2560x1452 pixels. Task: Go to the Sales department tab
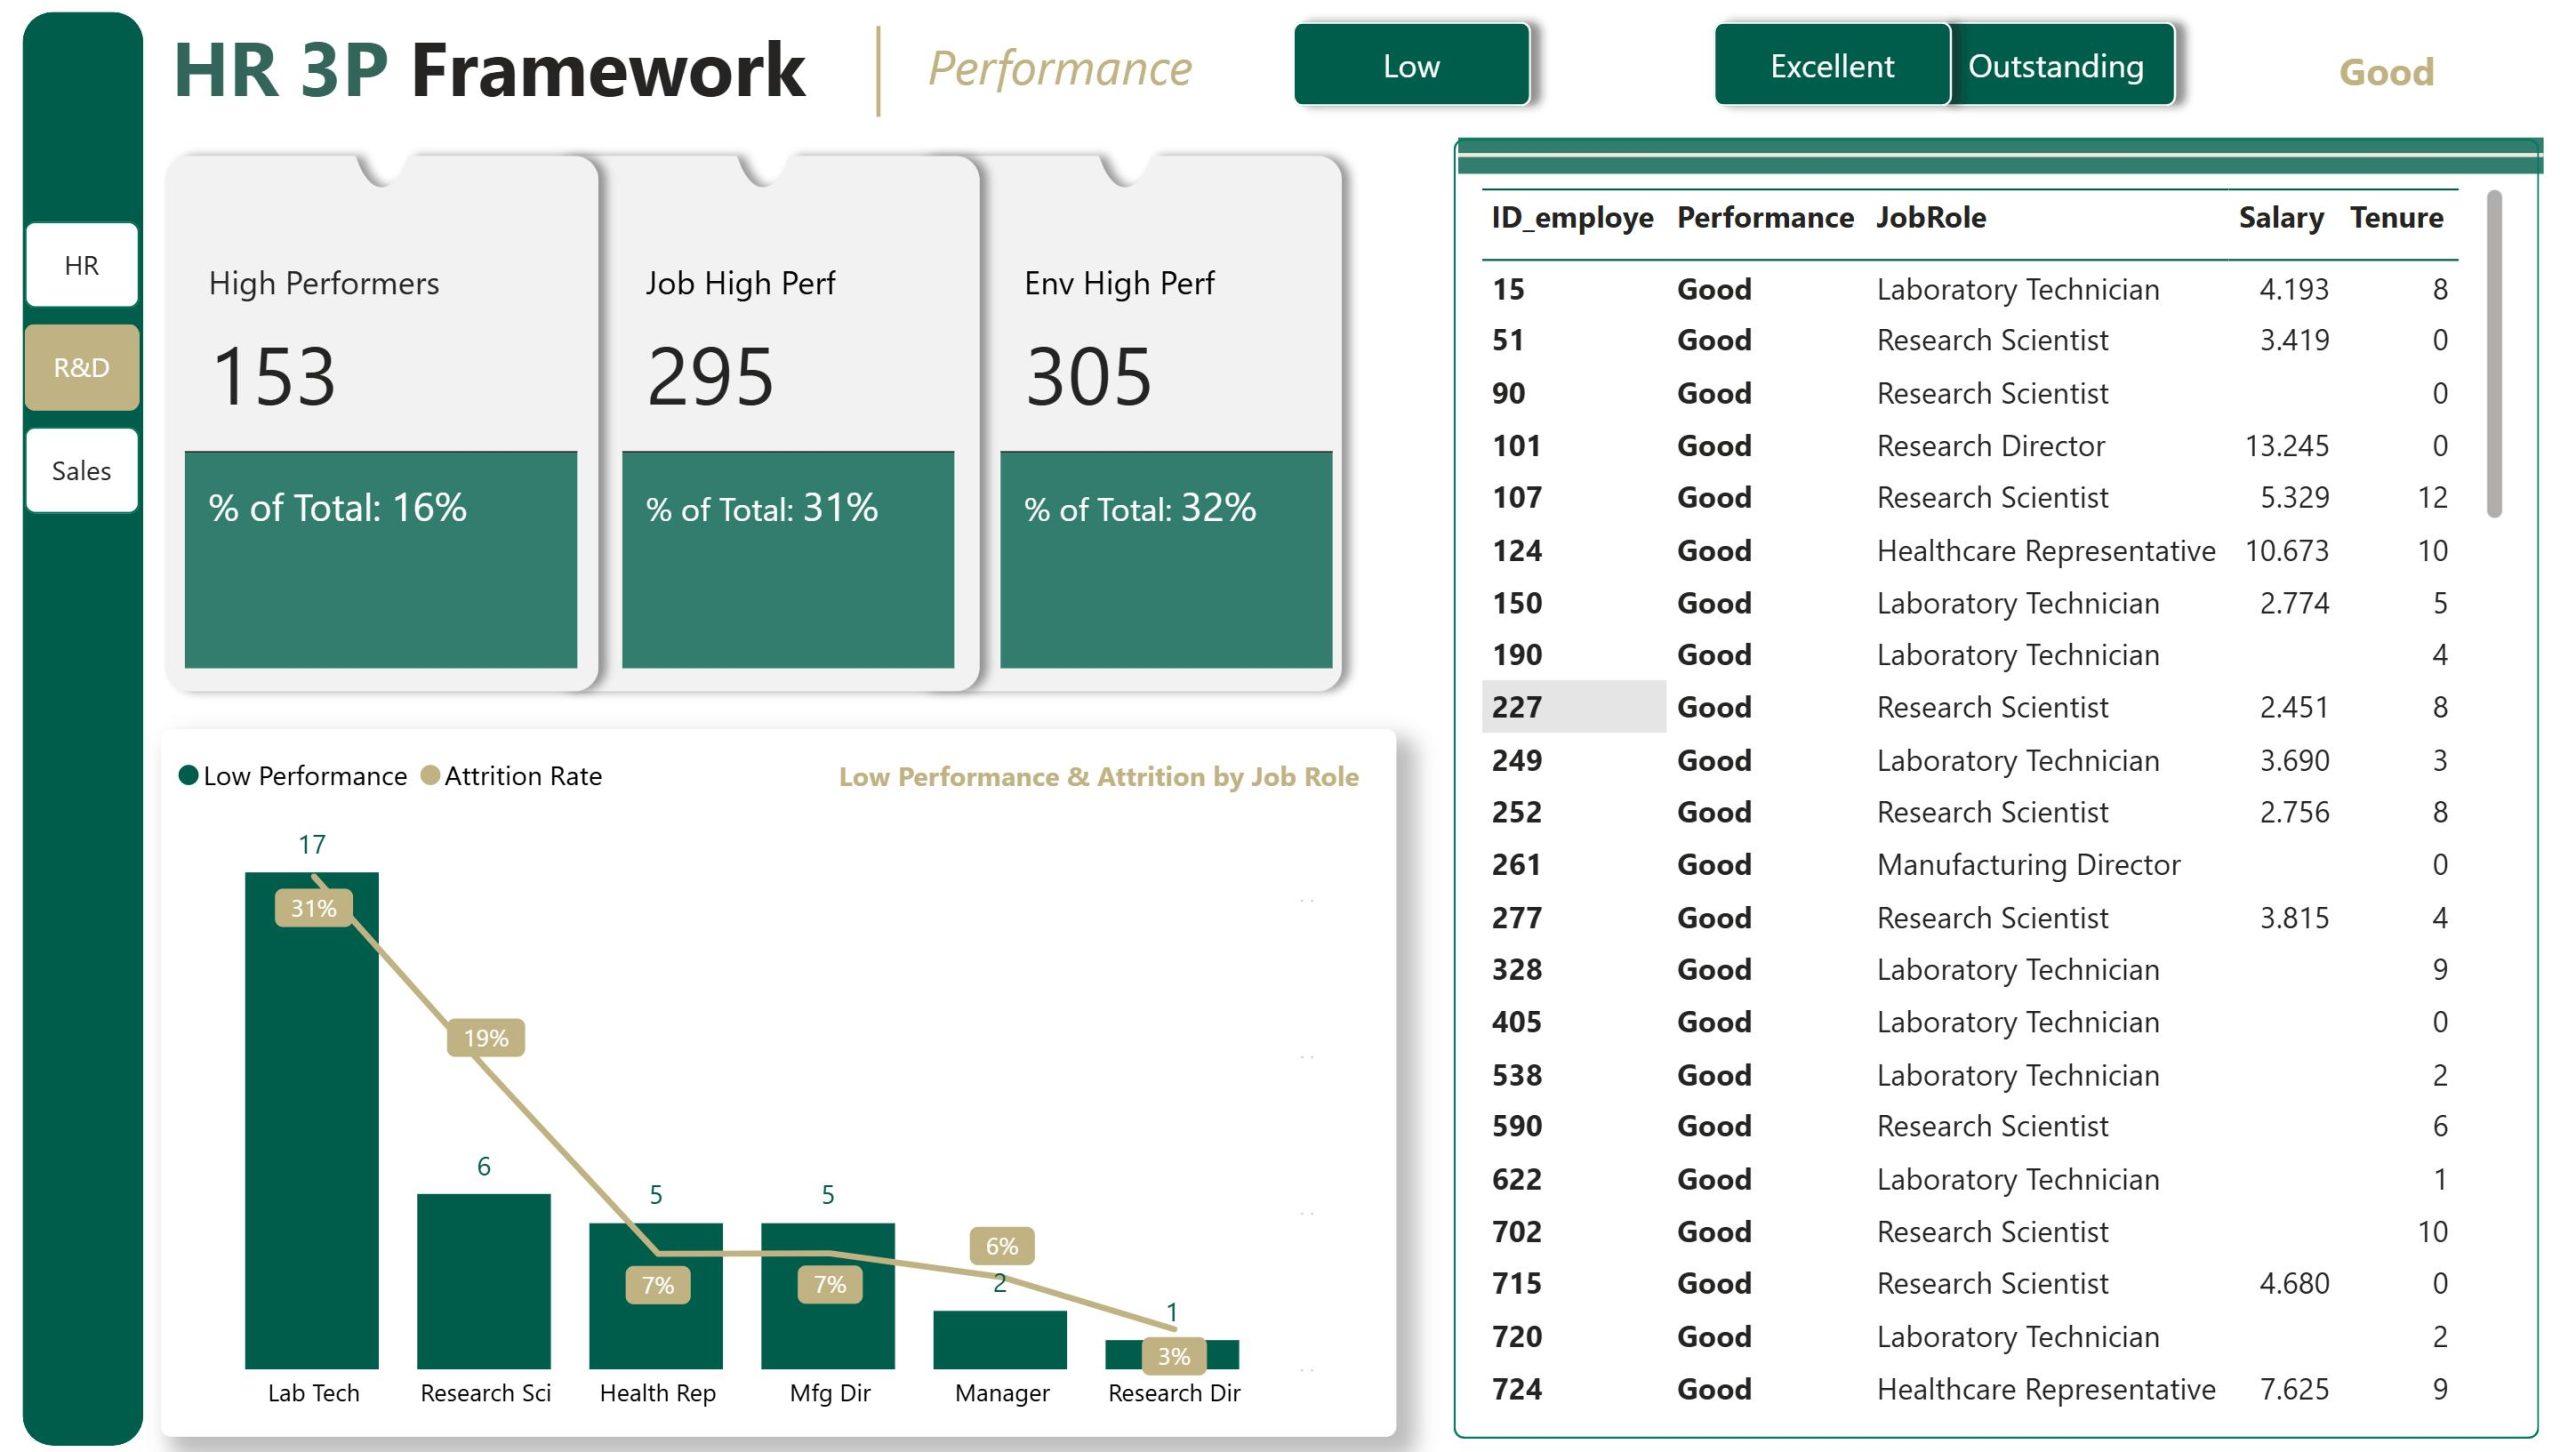click(x=82, y=470)
